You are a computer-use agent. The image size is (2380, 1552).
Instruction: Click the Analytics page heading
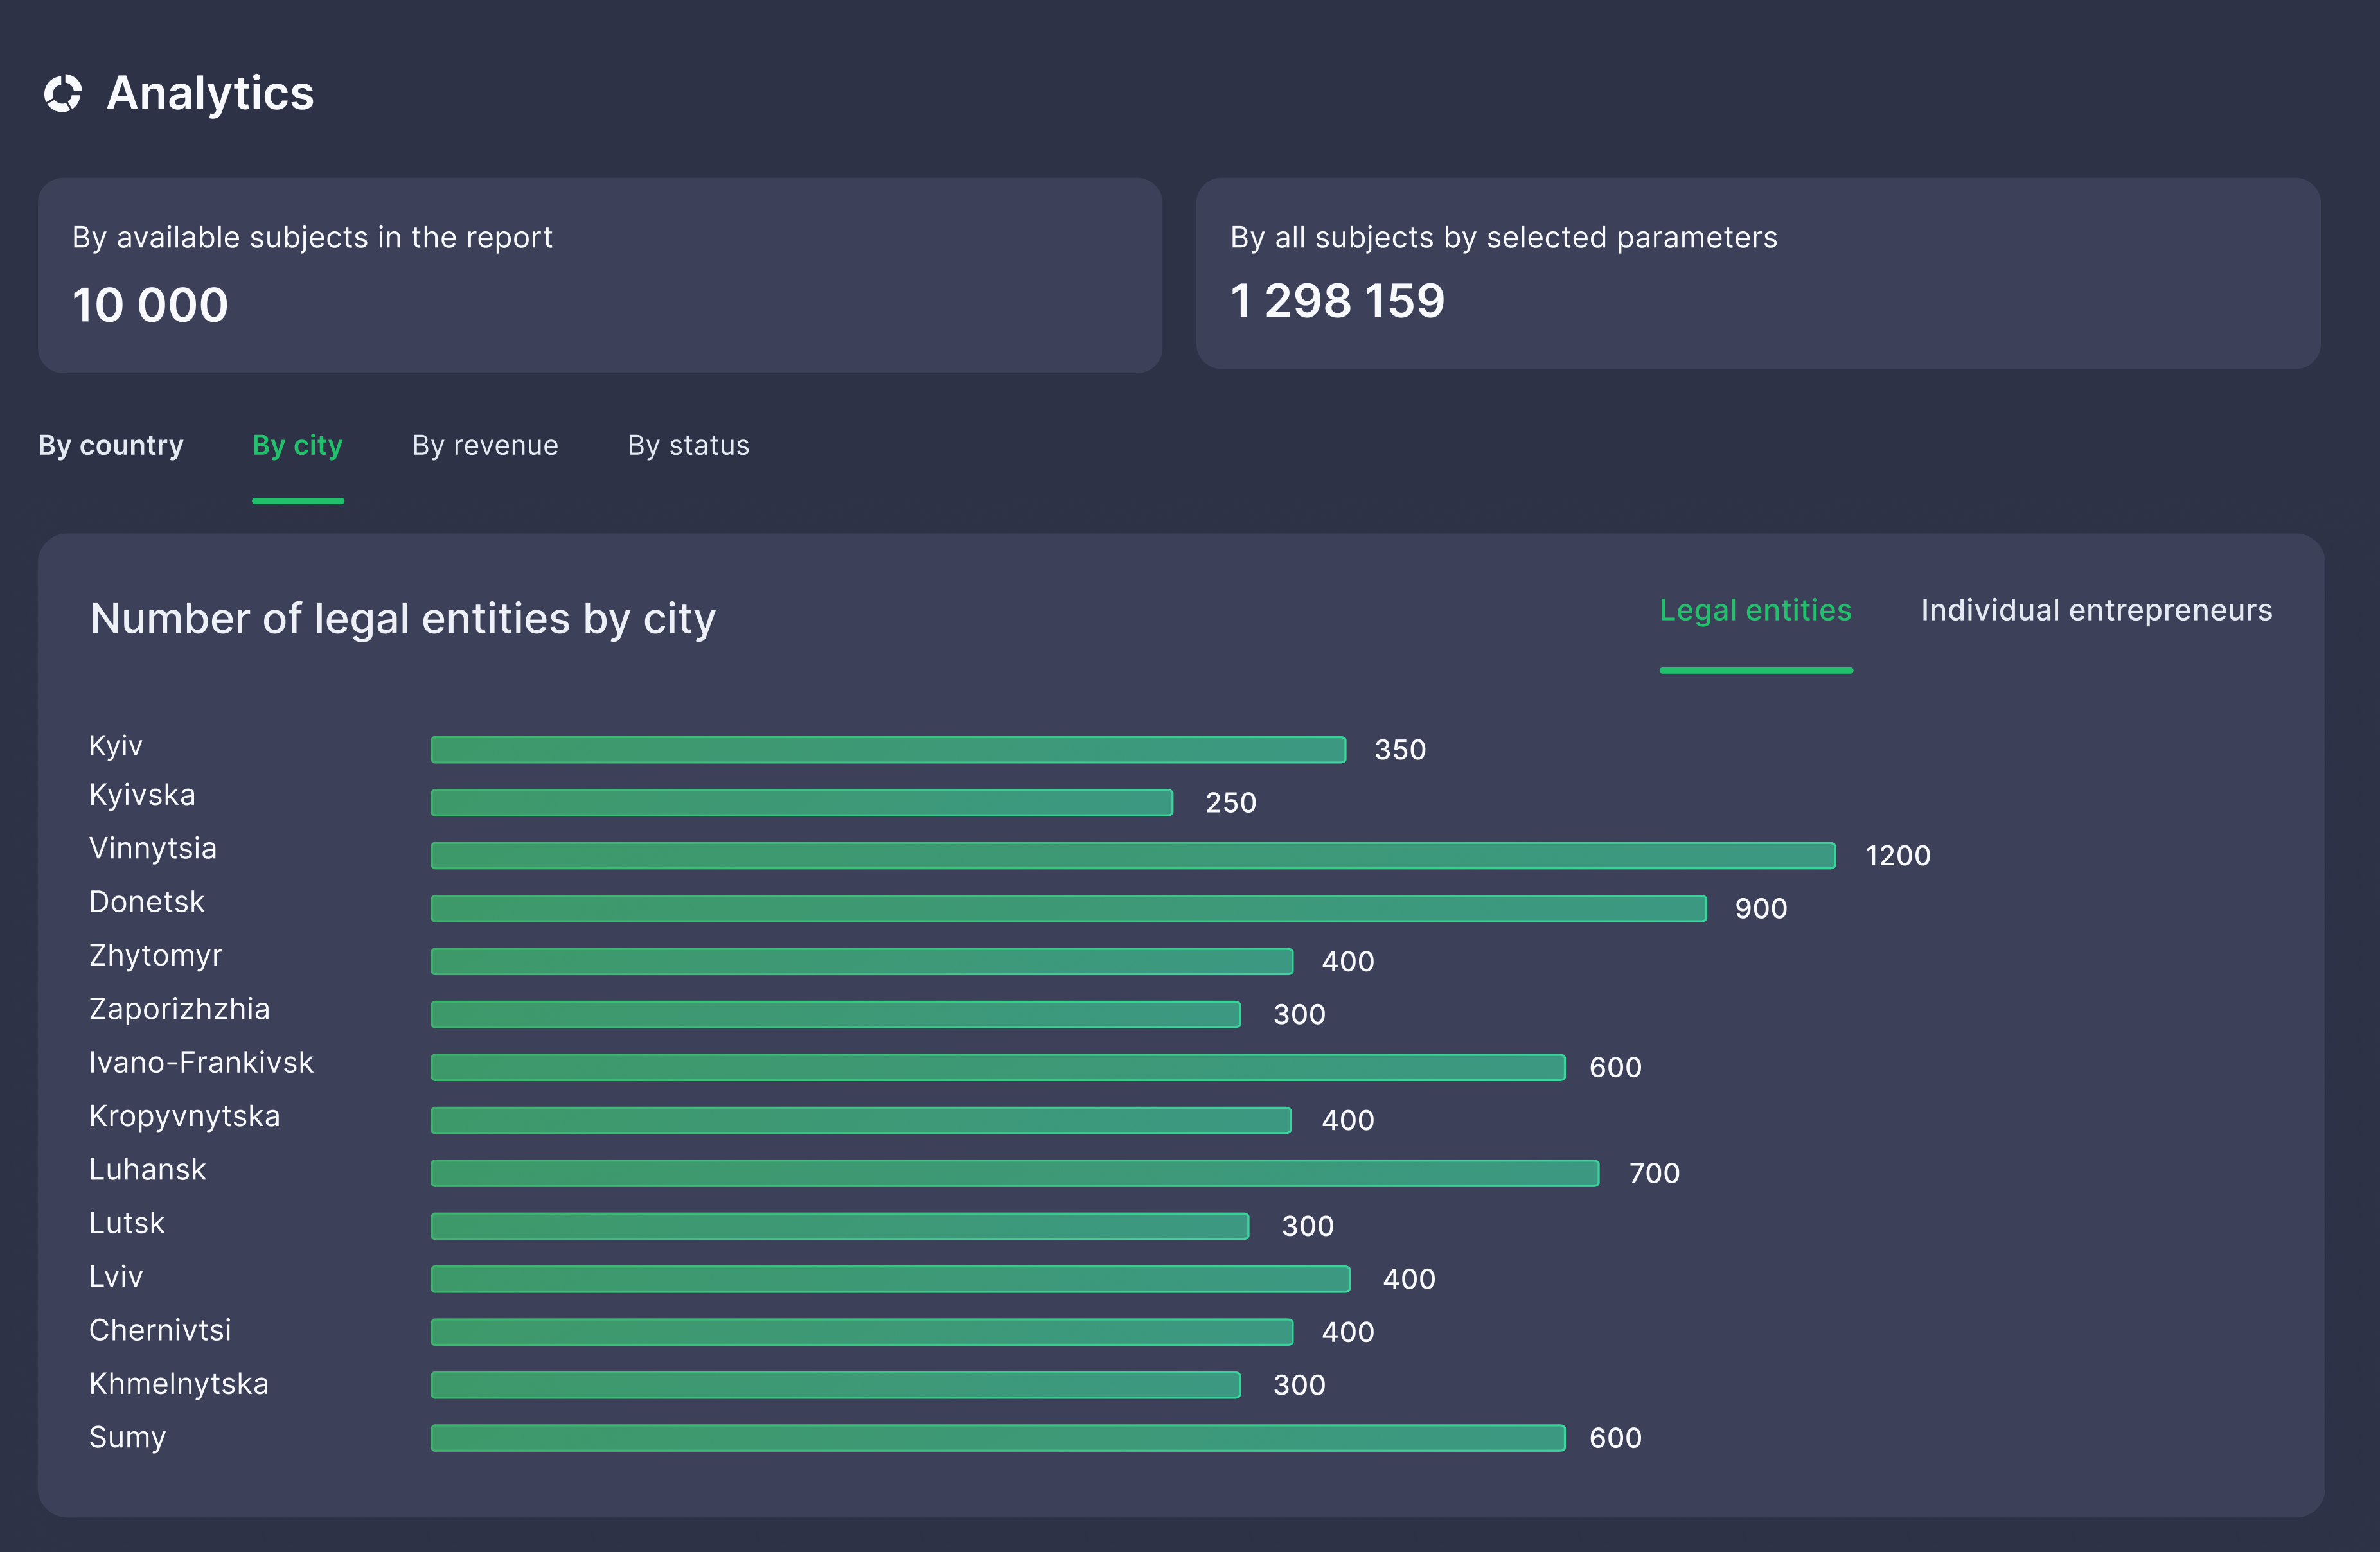tap(210, 93)
